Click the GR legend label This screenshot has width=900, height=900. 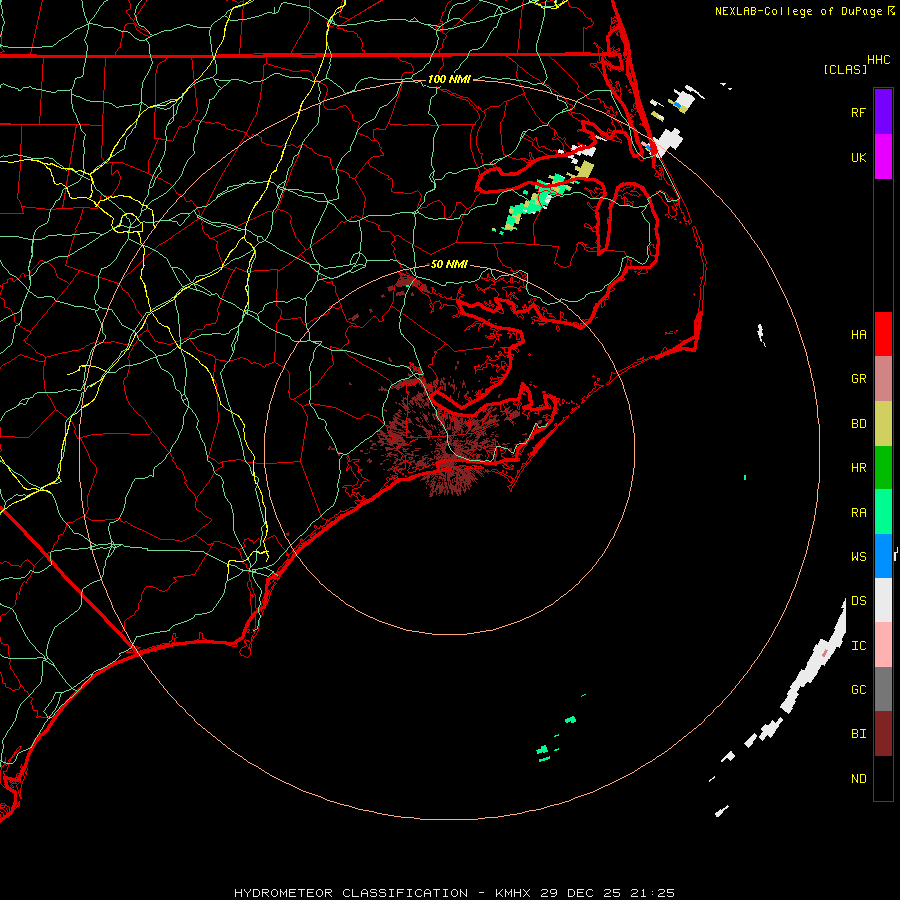(x=858, y=379)
